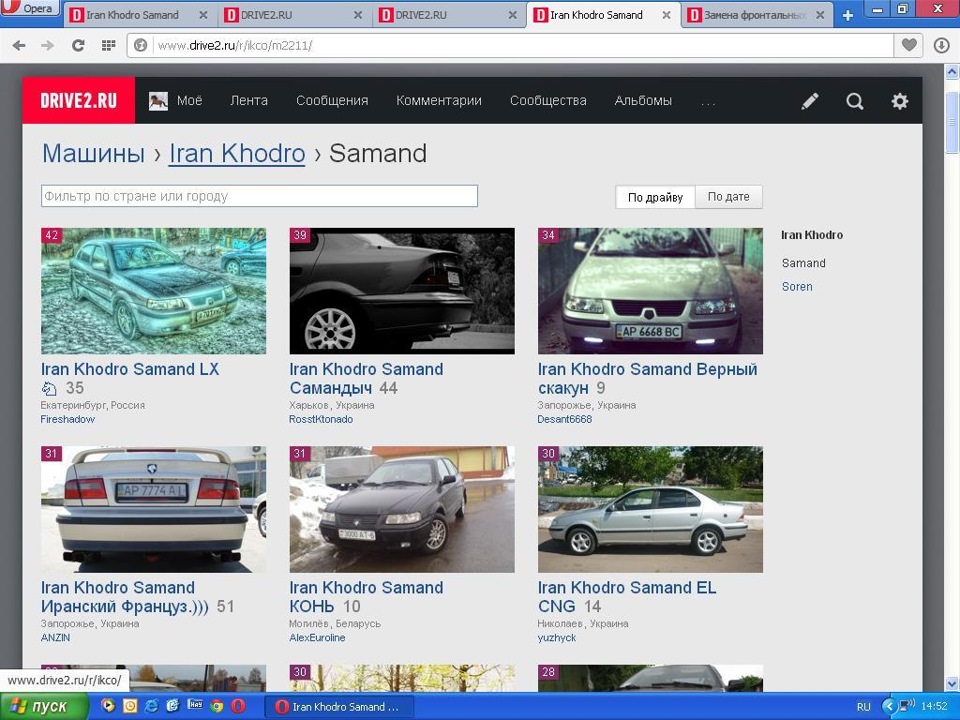Image resolution: width=960 pixels, height=720 pixels.
Task: Navigate to Сообщества
Action: coord(548,100)
